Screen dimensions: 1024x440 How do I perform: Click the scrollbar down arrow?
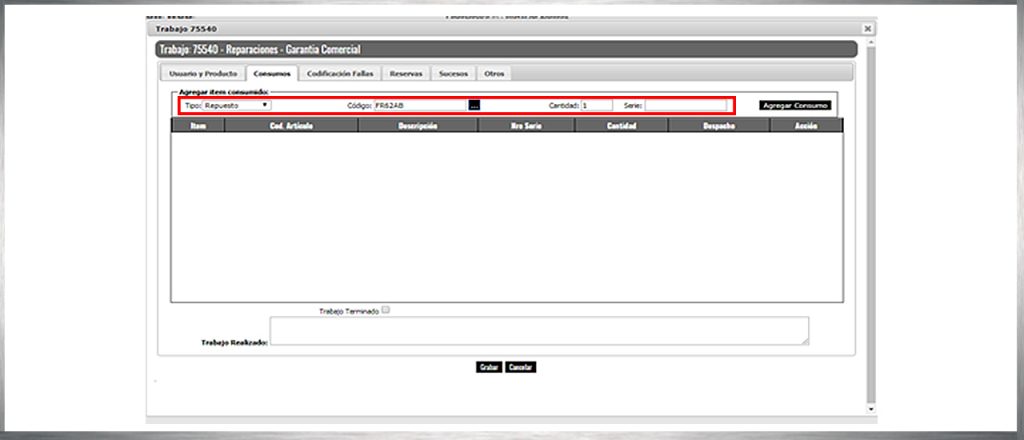click(x=871, y=408)
